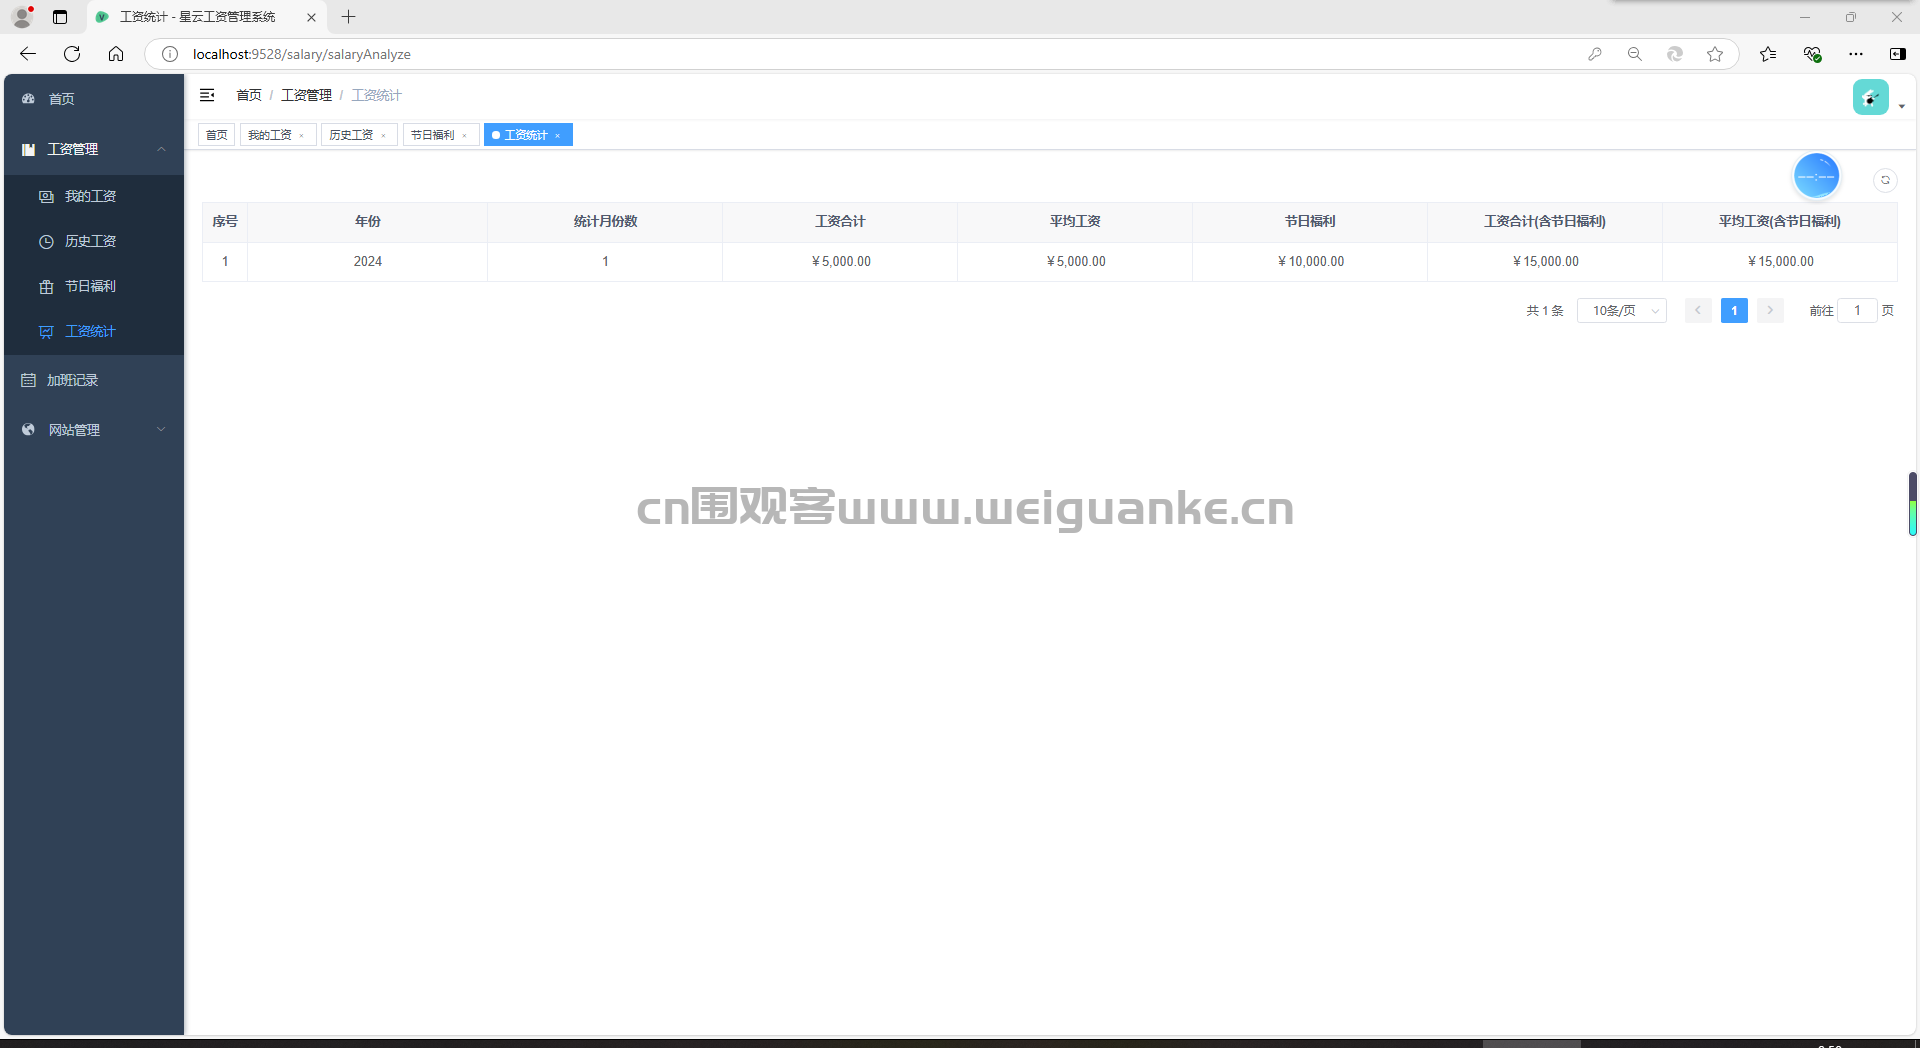Screen dimensions: 1920x1048
Task: Toggle the browser sidebar icon
Action: tap(1897, 54)
